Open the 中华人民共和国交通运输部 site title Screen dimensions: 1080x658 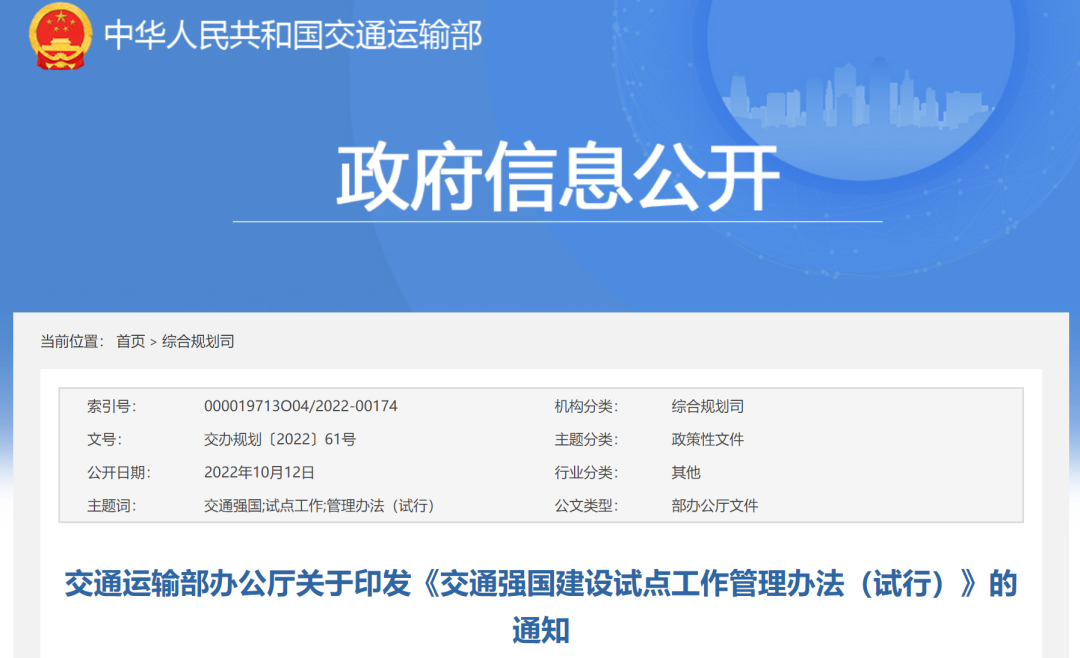point(293,36)
